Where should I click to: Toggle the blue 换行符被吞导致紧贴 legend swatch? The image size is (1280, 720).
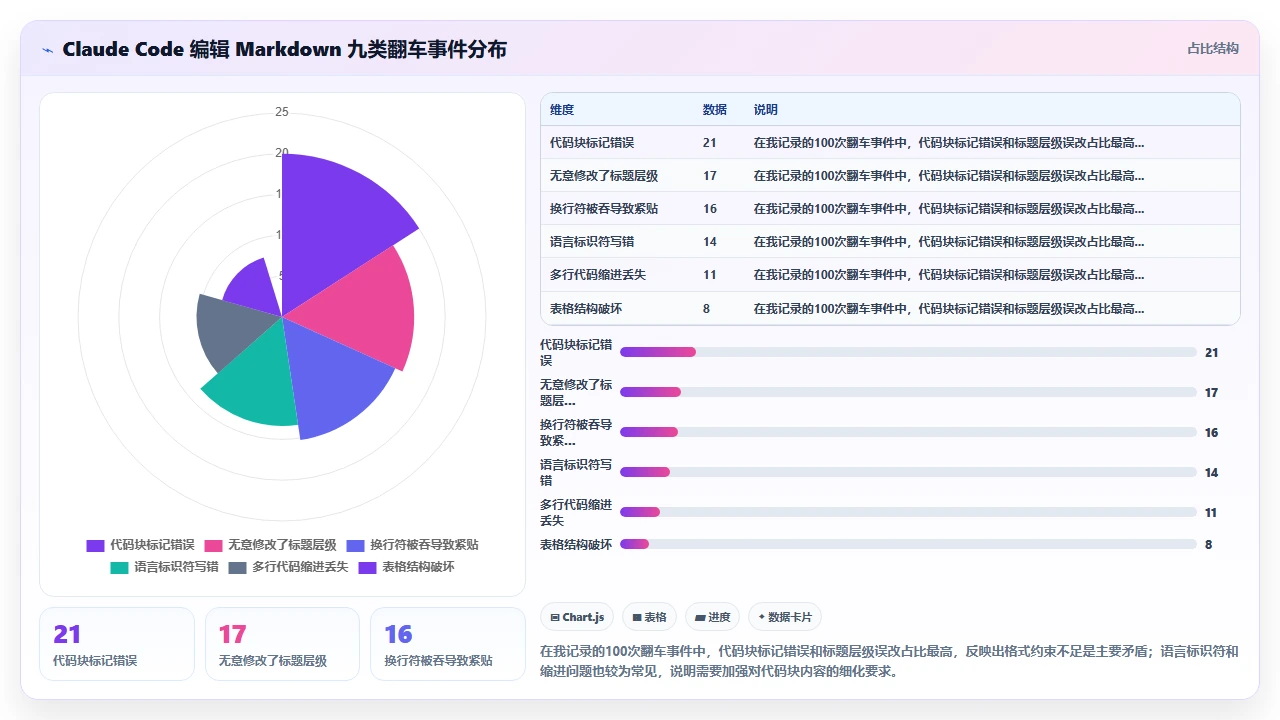pyautogui.click(x=355, y=545)
